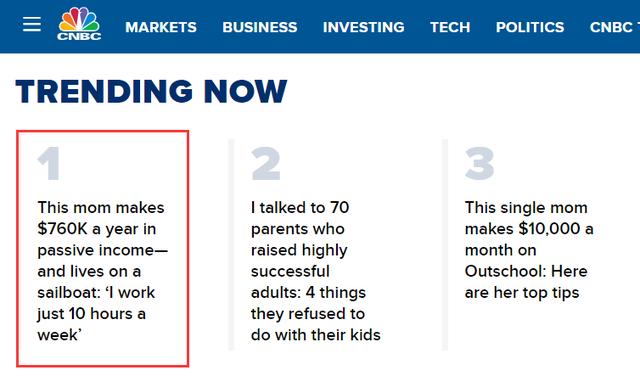This screenshot has width=640, height=387.
Task: Click '$10,000 a' text in third headline
Action: tap(556, 229)
